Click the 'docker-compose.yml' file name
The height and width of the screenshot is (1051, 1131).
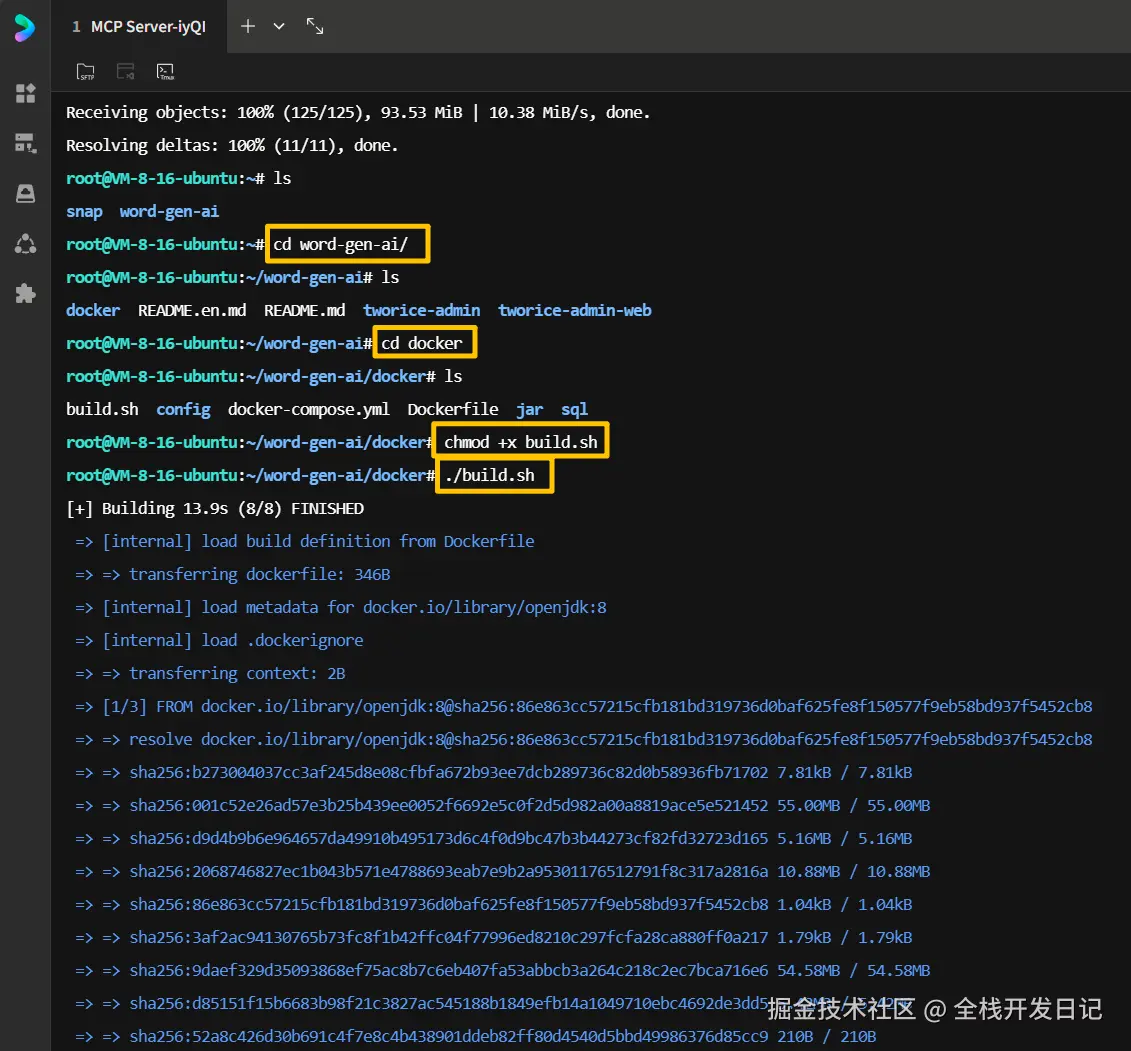coord(309,409)
